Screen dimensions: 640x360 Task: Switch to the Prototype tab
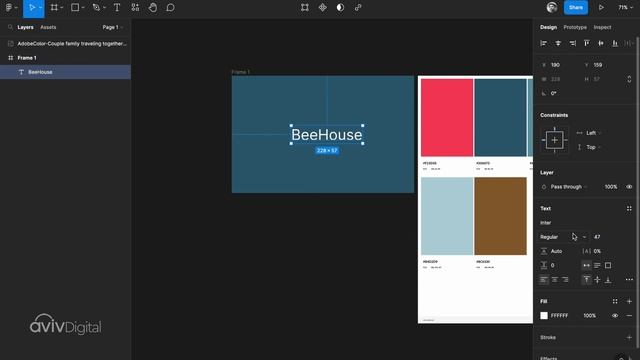[x=575, y=27]
